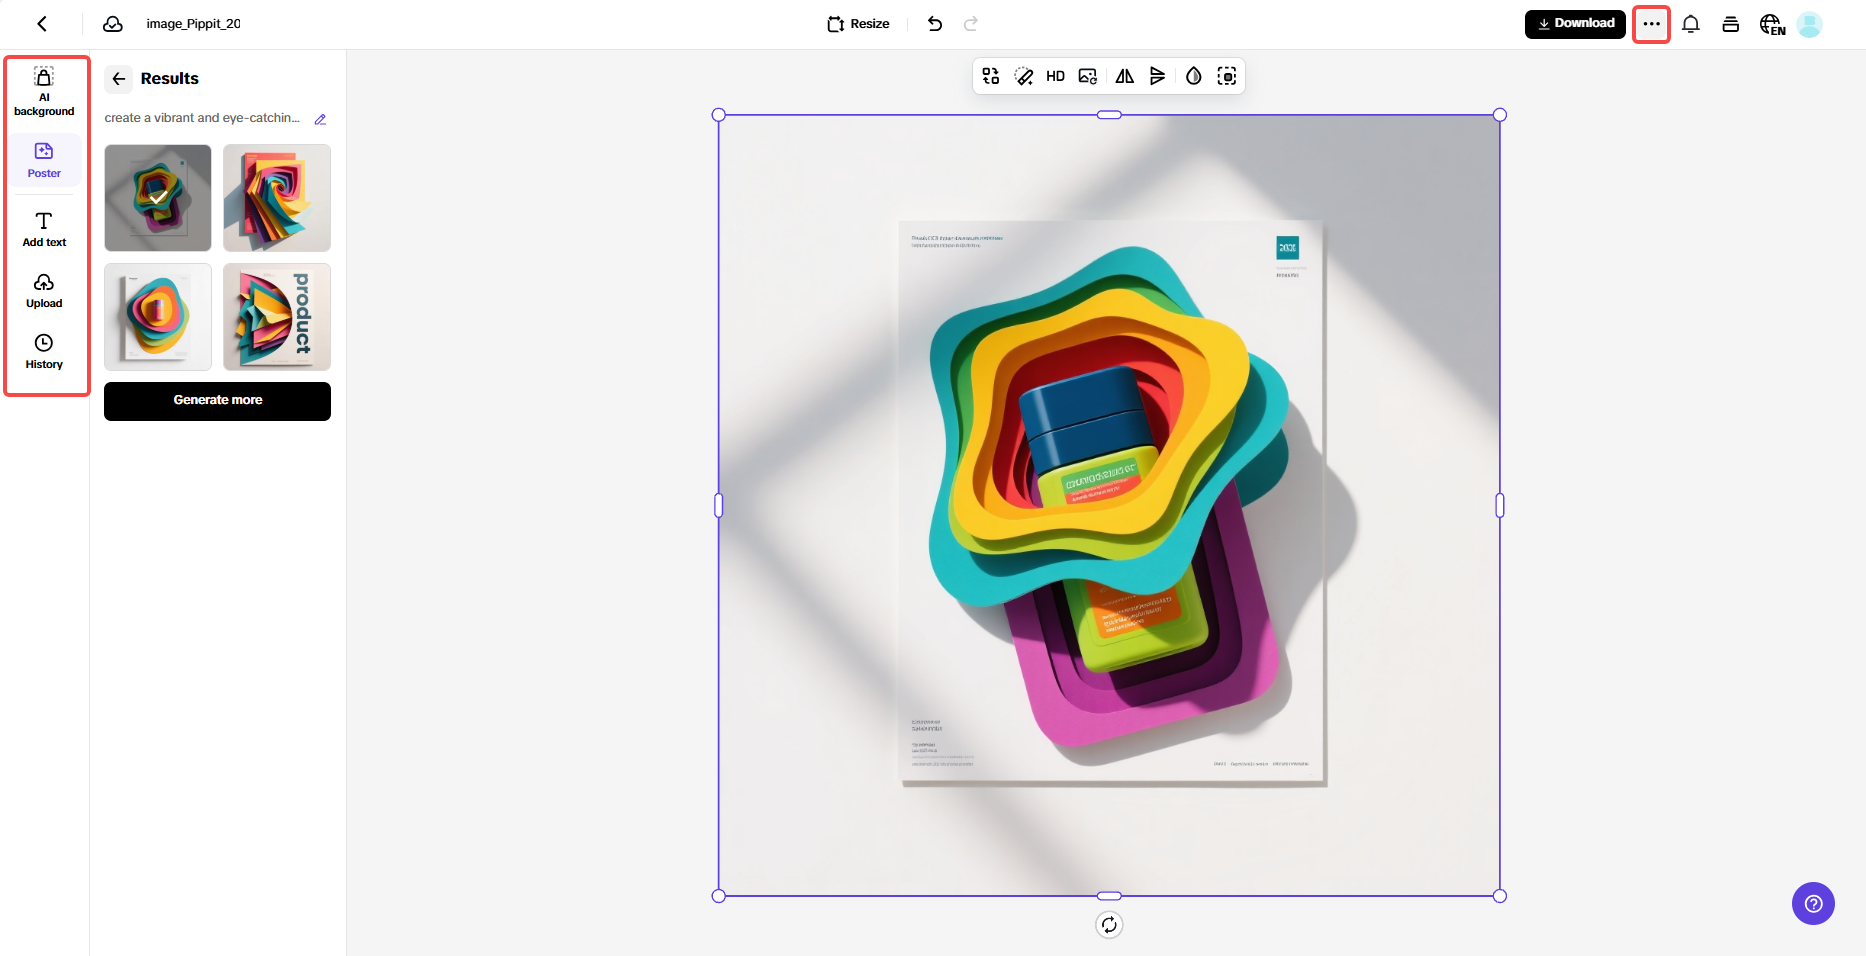The image size is (1866, 956).
Task: Click the Generate more button
Action: pos(217,401)
